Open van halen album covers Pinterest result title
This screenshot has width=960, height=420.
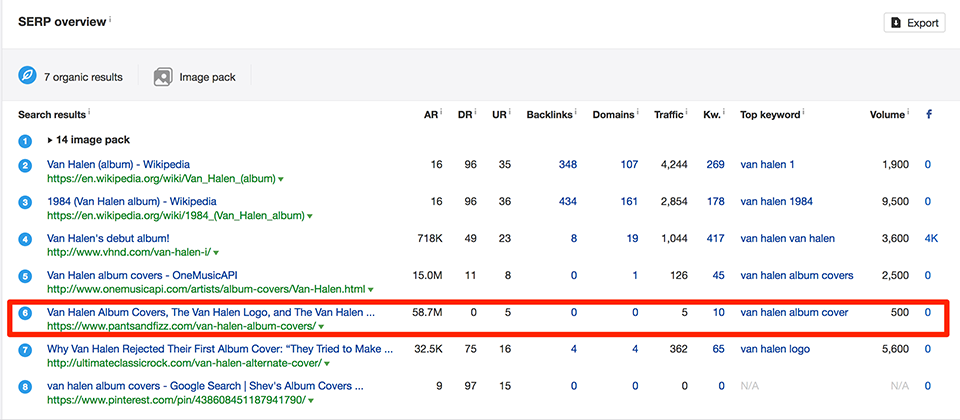click(206, 386)
